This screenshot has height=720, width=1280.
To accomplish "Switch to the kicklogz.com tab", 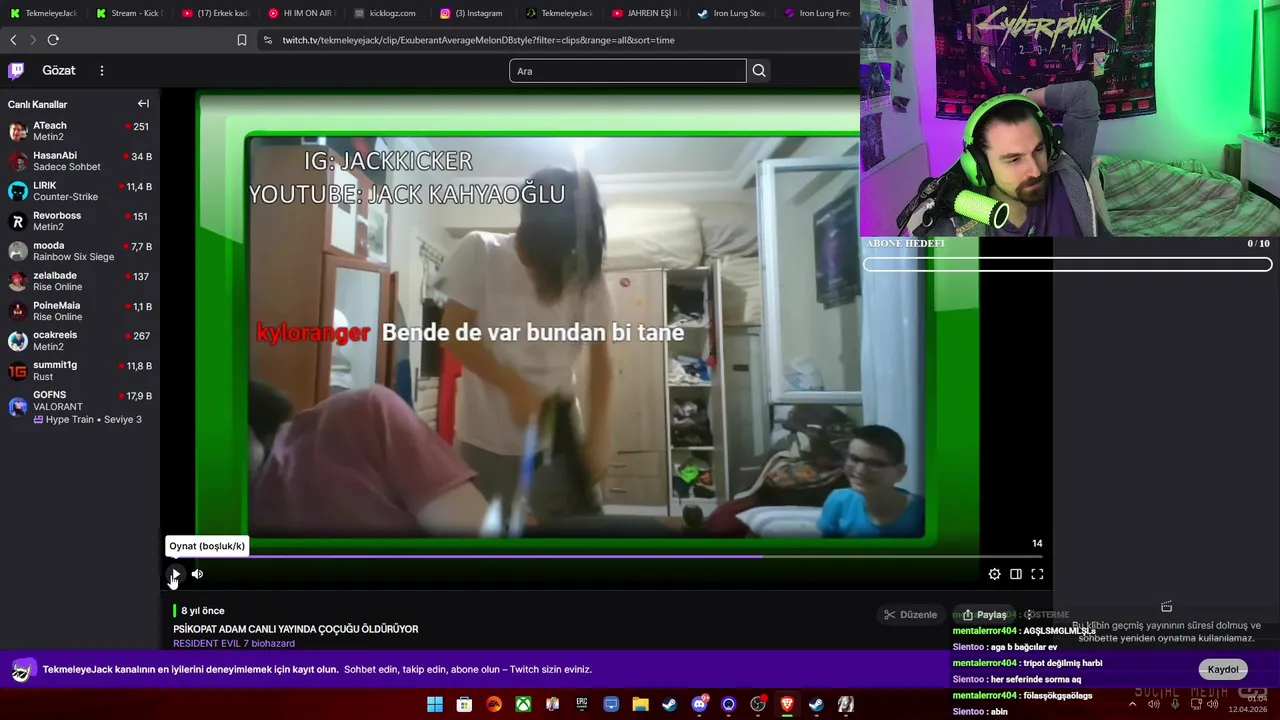I will [x=385, y=13].
